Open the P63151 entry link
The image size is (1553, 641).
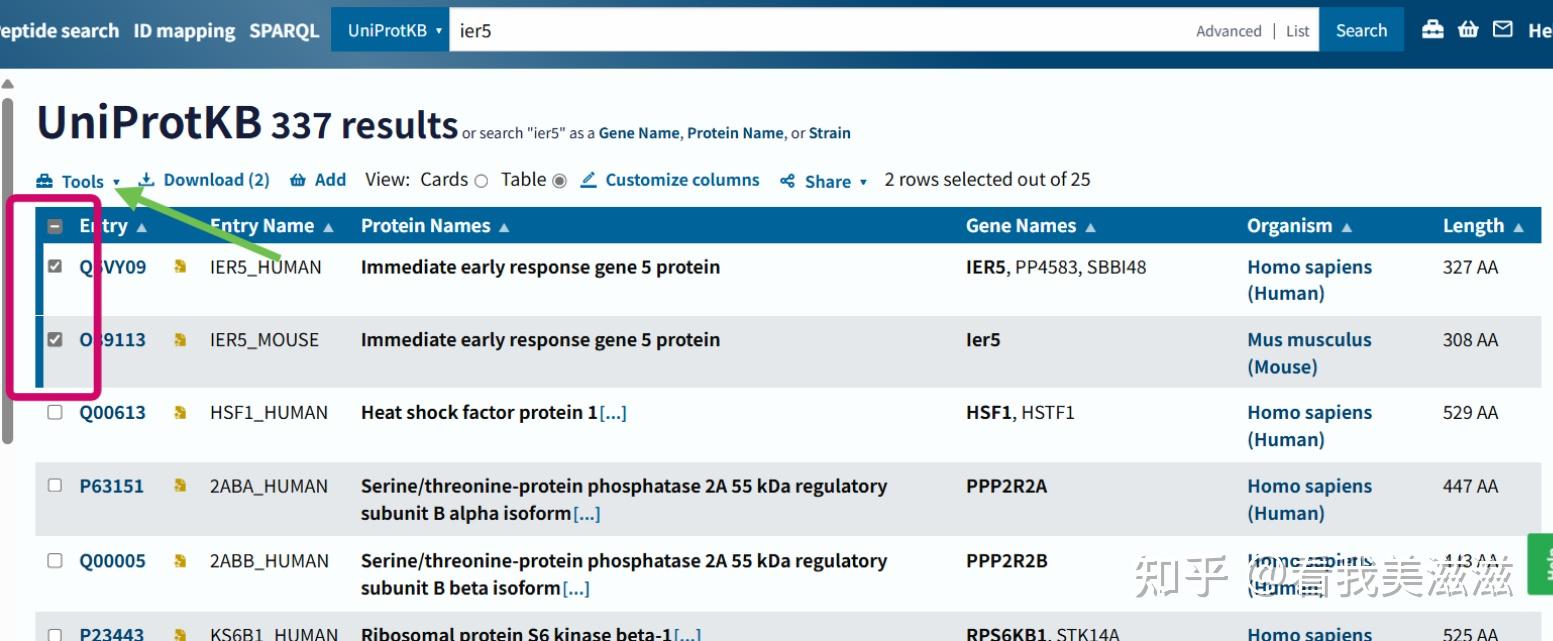point(113,486)
